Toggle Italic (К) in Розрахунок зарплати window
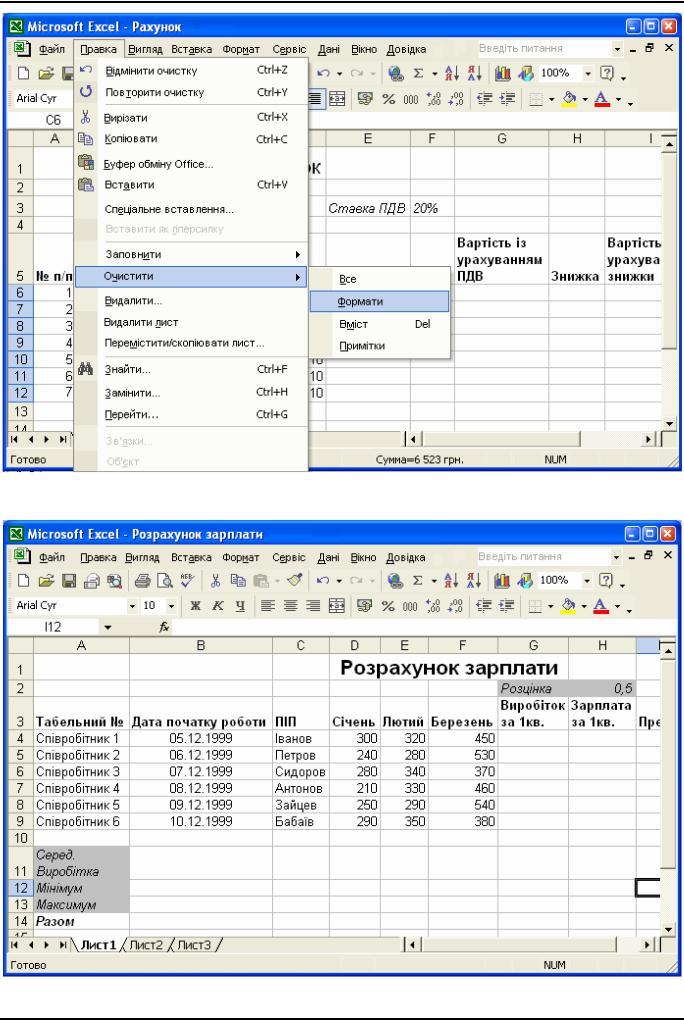Image resolution: width=684 pixels, height=1020 pixels. point(218,606)
